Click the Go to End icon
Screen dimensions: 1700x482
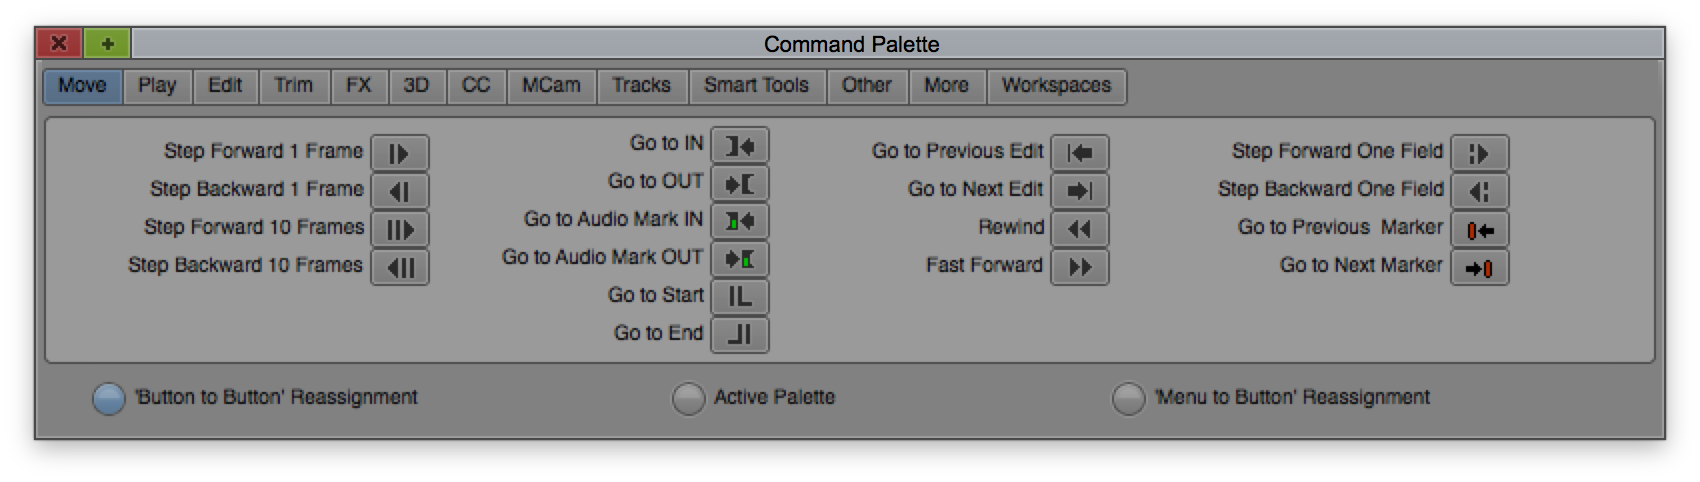point(740,335)
